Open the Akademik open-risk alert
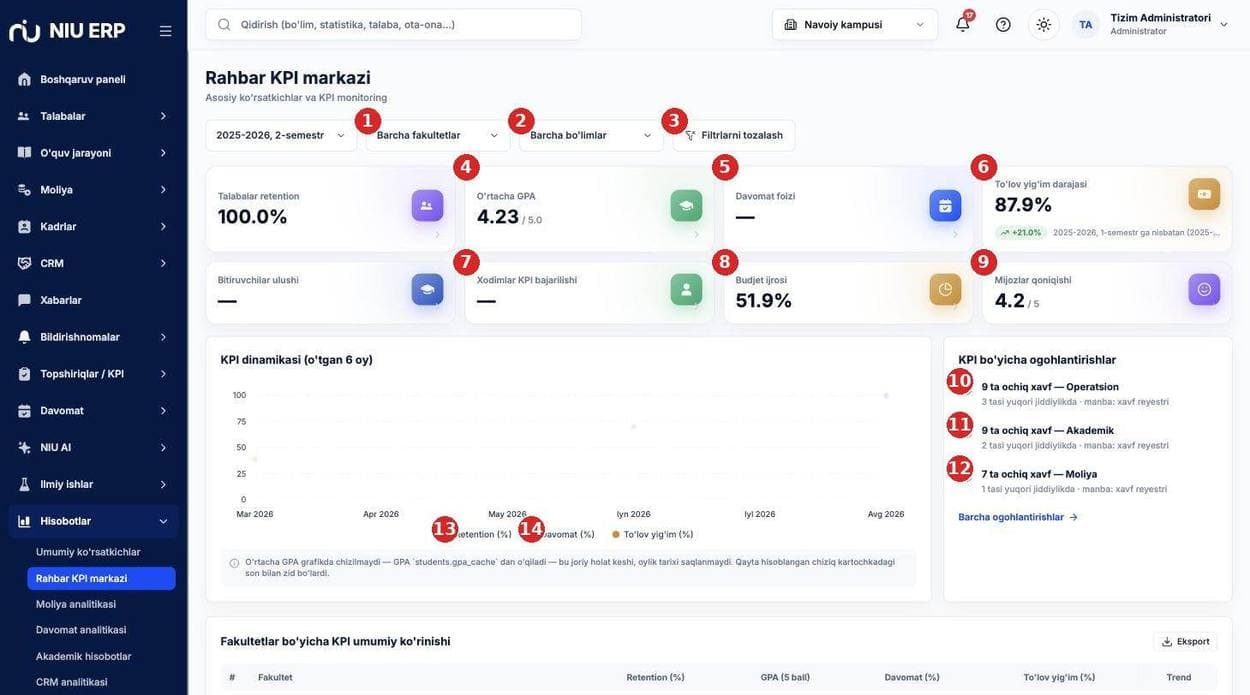 coord(1075,438)
